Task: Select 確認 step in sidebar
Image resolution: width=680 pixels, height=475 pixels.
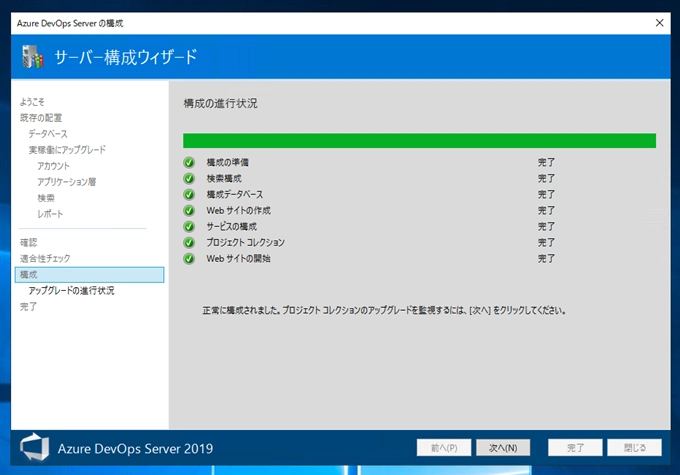Action: click(29, 242)
